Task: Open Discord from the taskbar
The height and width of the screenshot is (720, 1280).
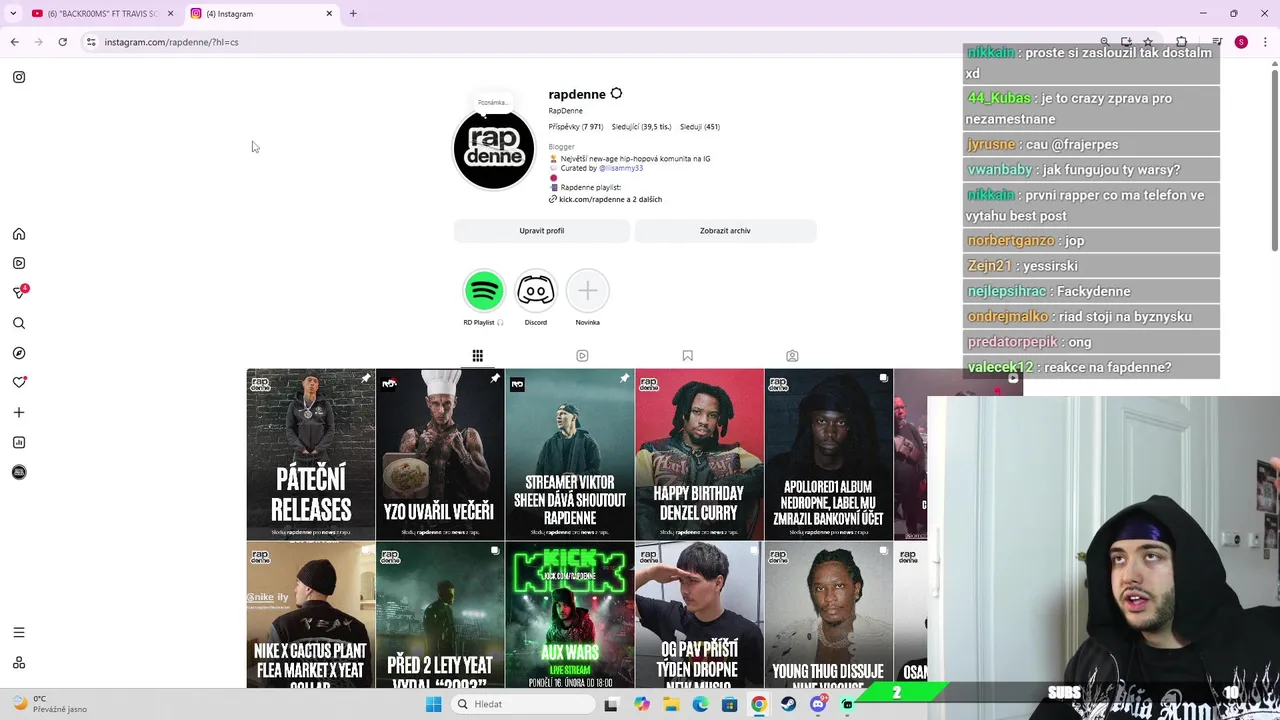Action: (818, 704)
